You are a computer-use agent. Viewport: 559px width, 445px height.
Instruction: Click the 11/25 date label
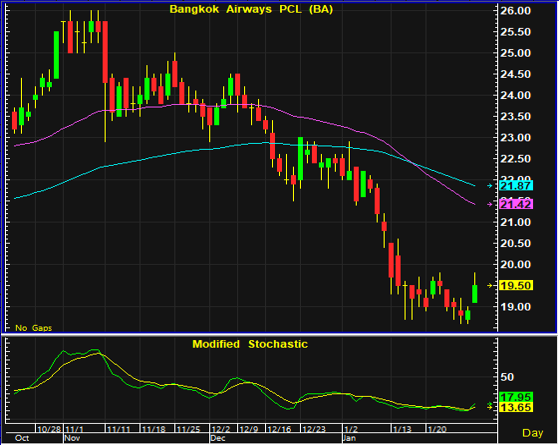(189, 429)
